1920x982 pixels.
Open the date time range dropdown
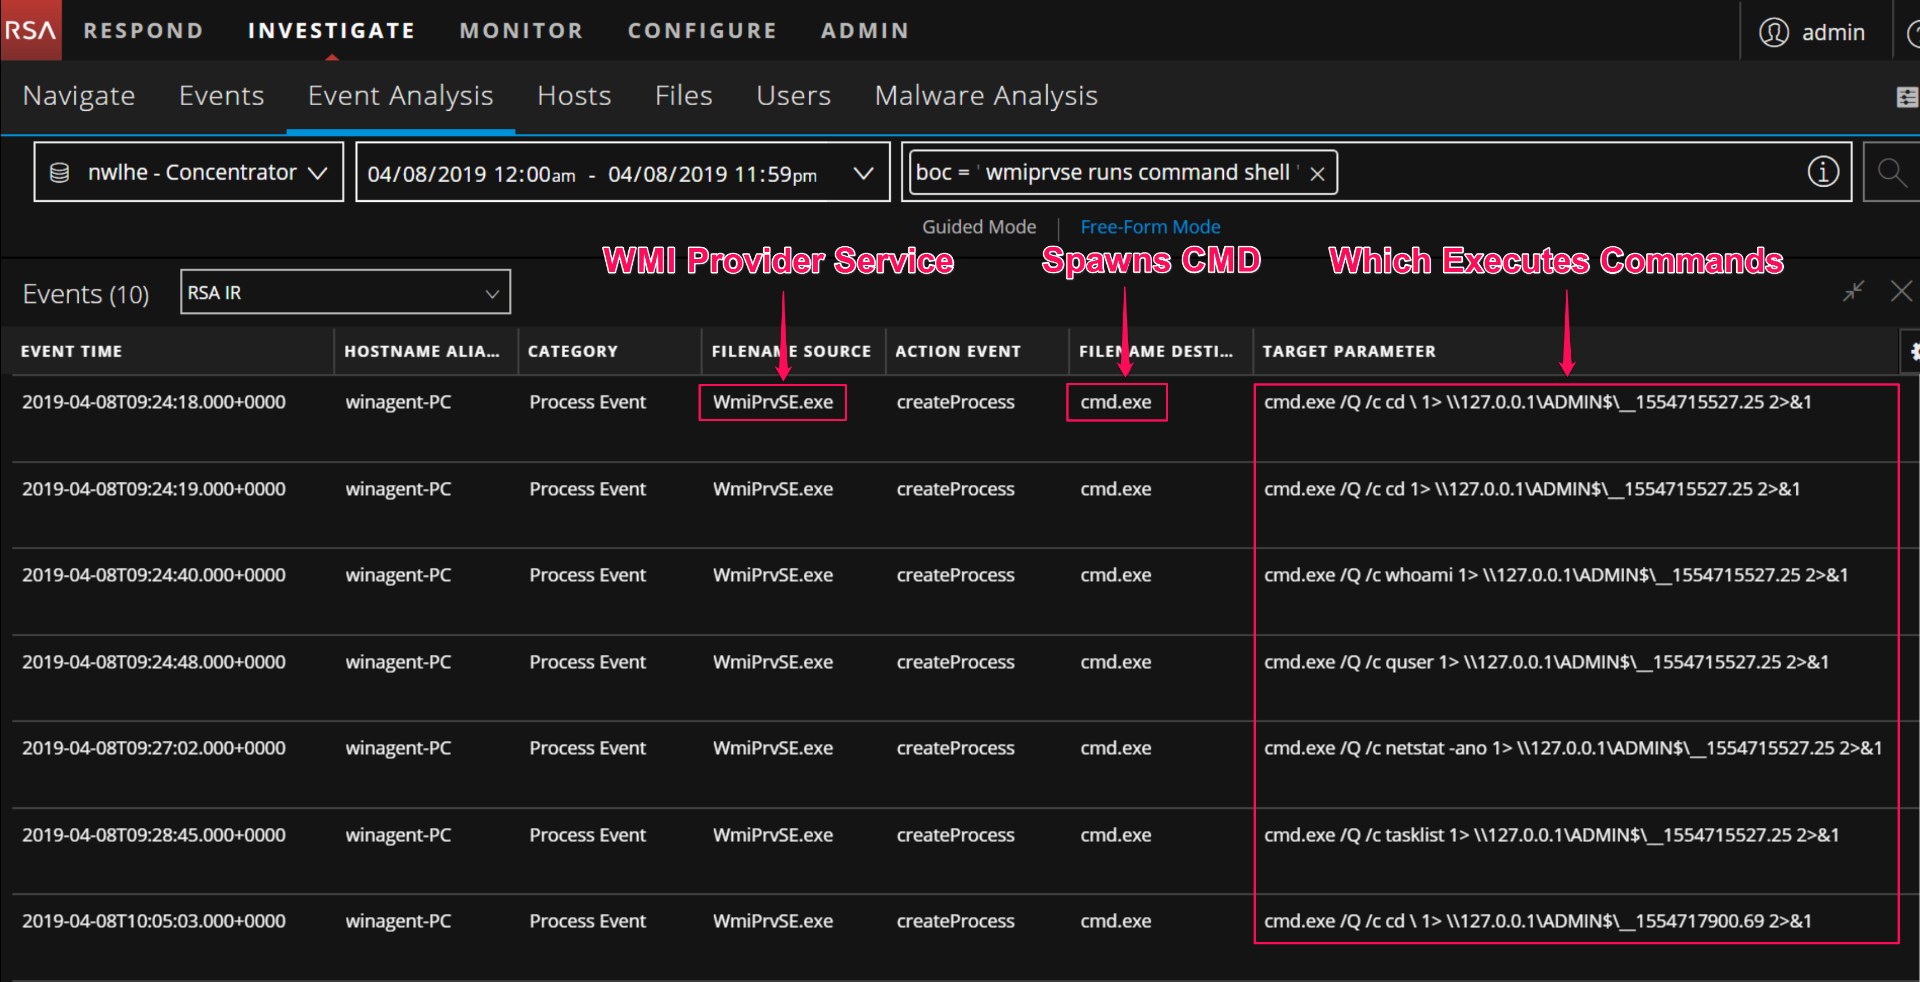pos(862,173)
